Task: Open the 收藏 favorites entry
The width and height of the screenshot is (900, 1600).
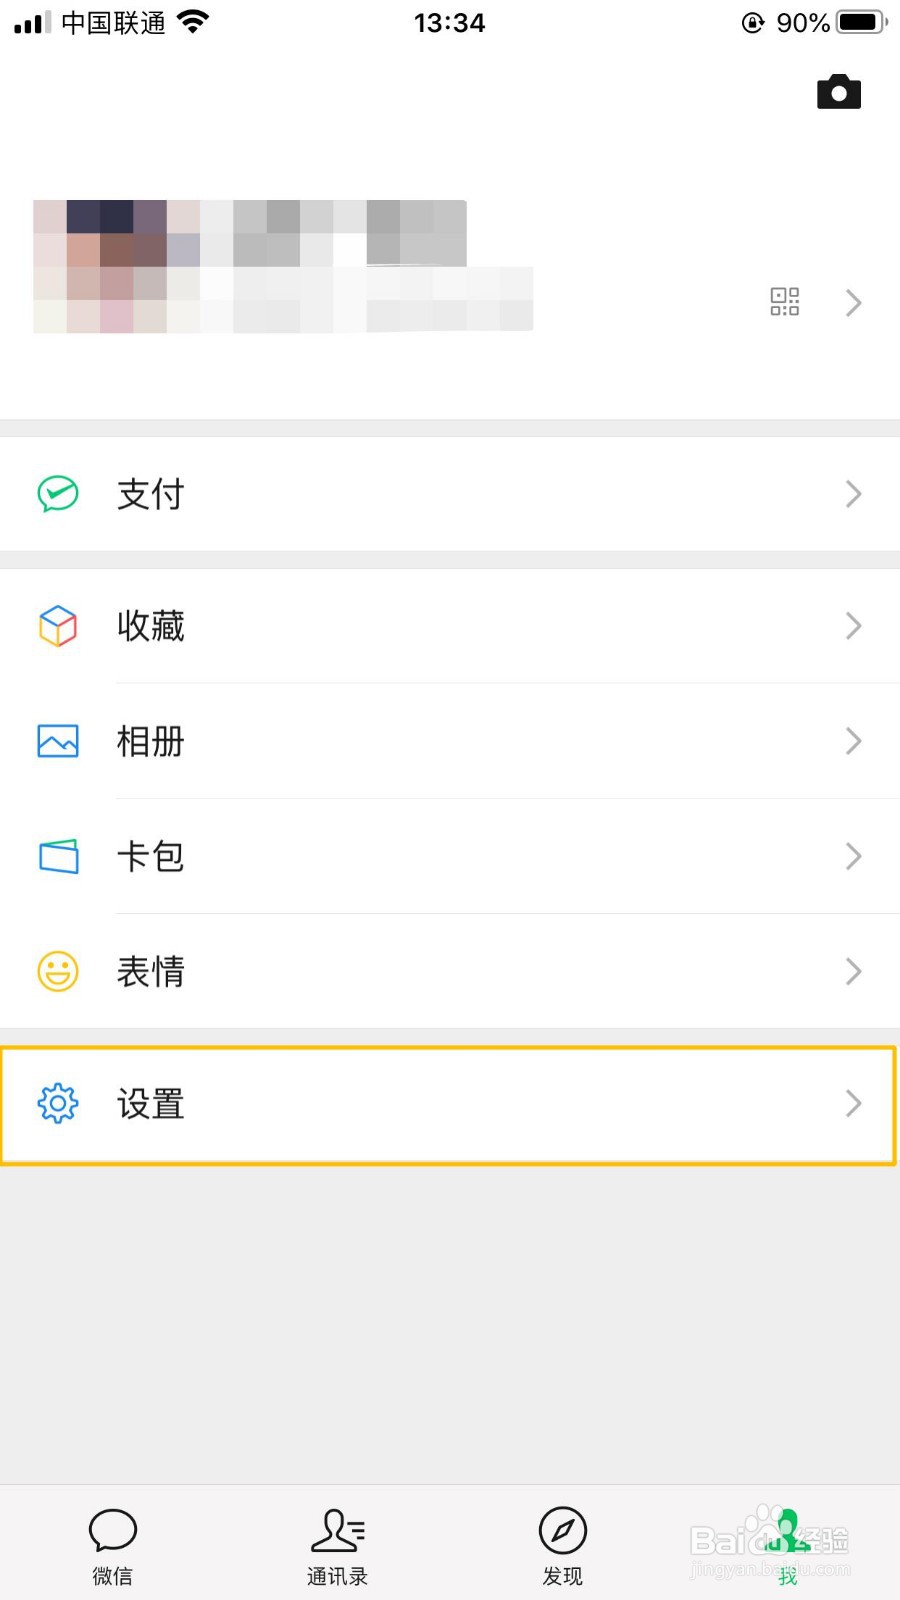Action: click(x=450, y=625)
